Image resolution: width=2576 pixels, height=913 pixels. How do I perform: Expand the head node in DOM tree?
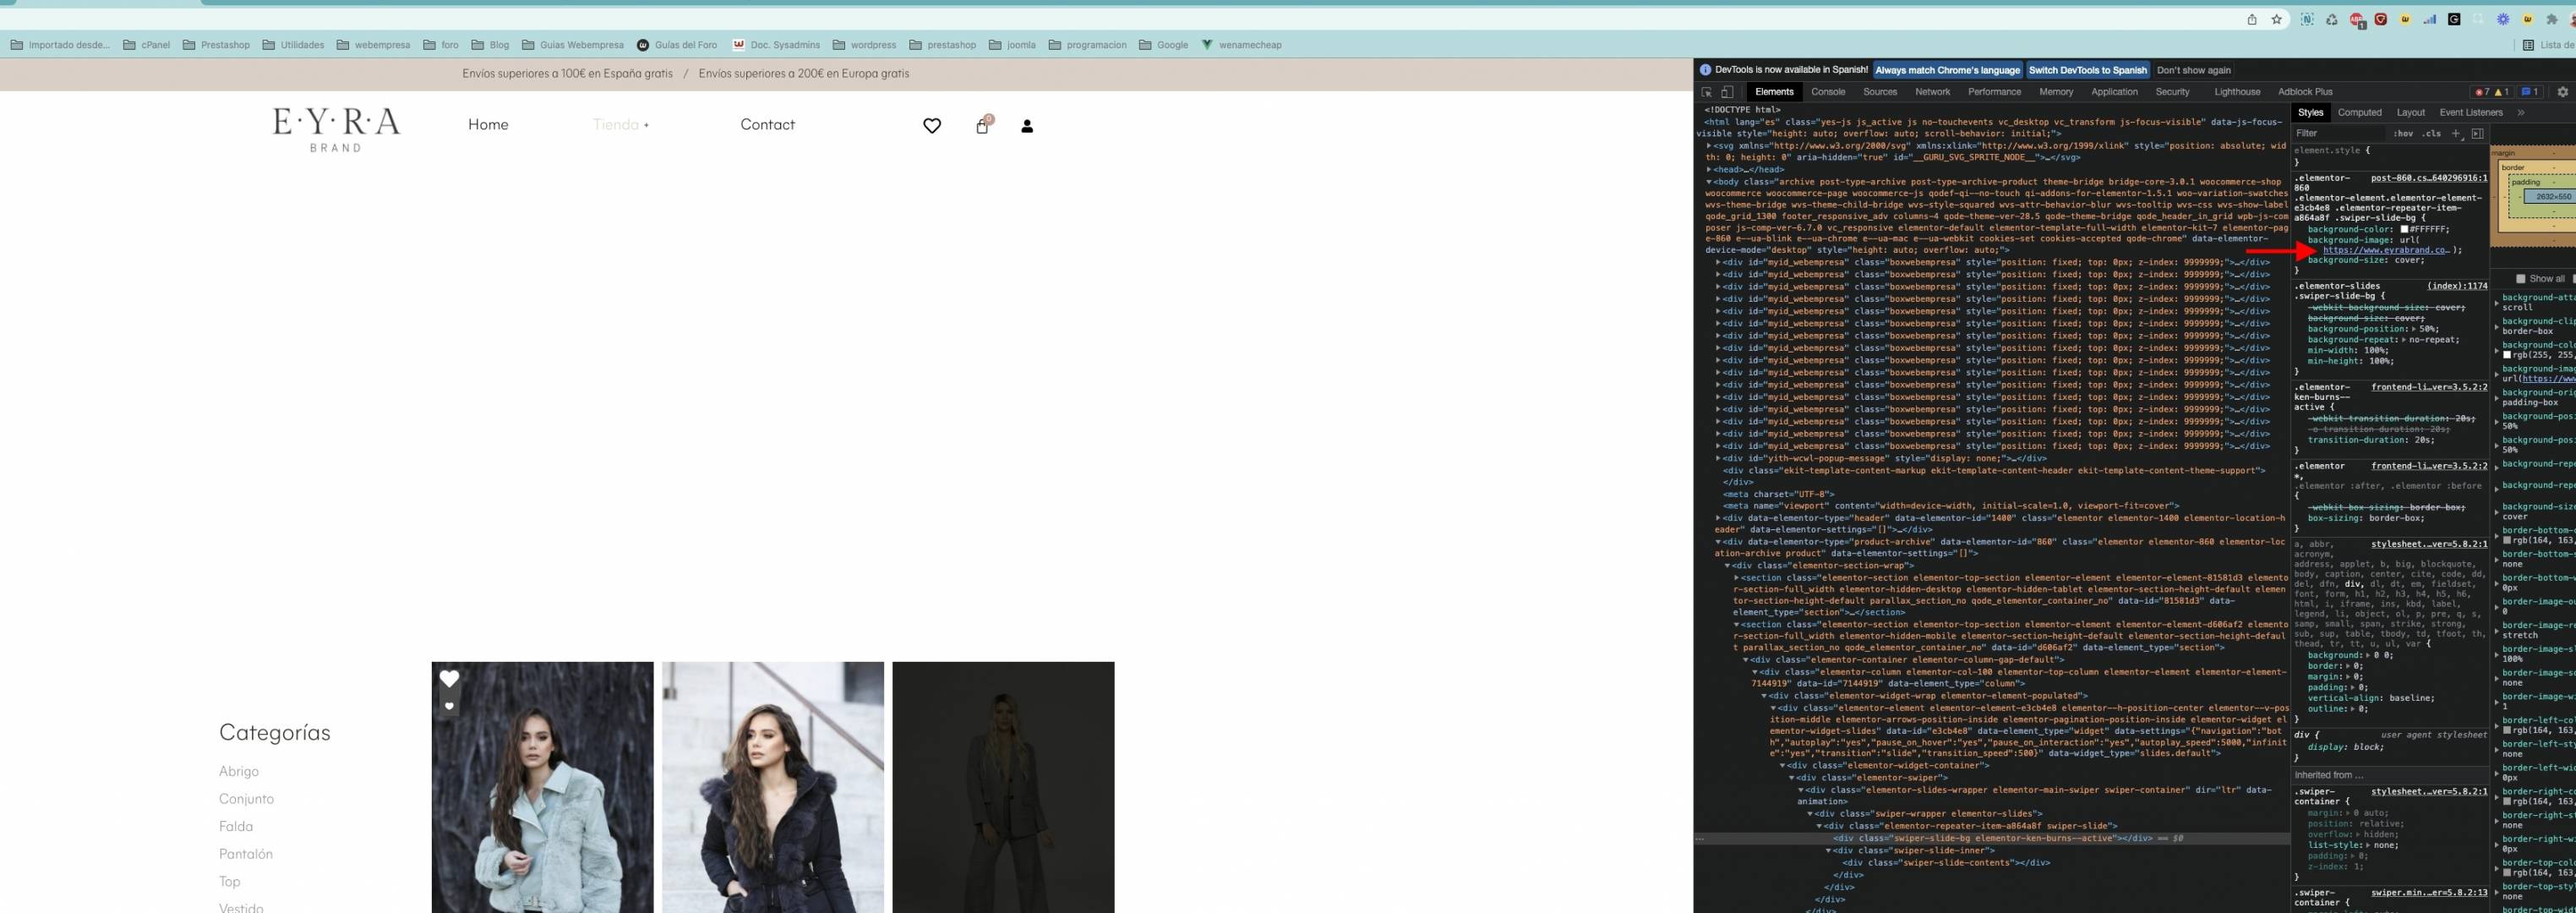click(x=1709, y=170)
